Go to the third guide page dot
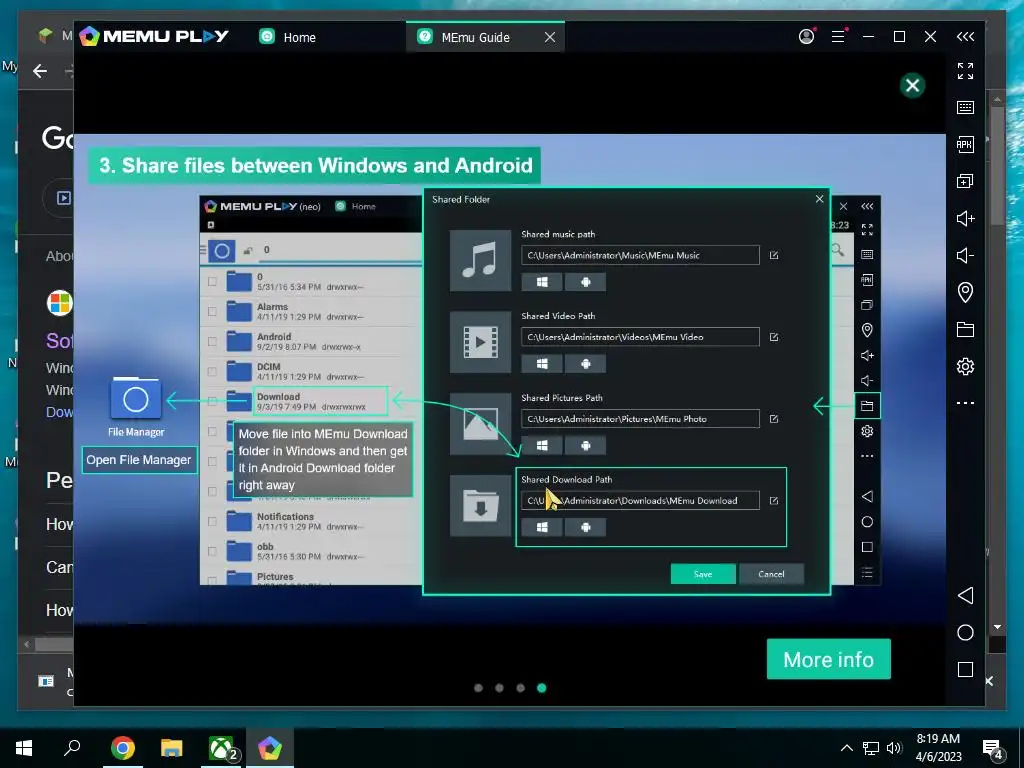1024x768 pixels. pos(520,688)
